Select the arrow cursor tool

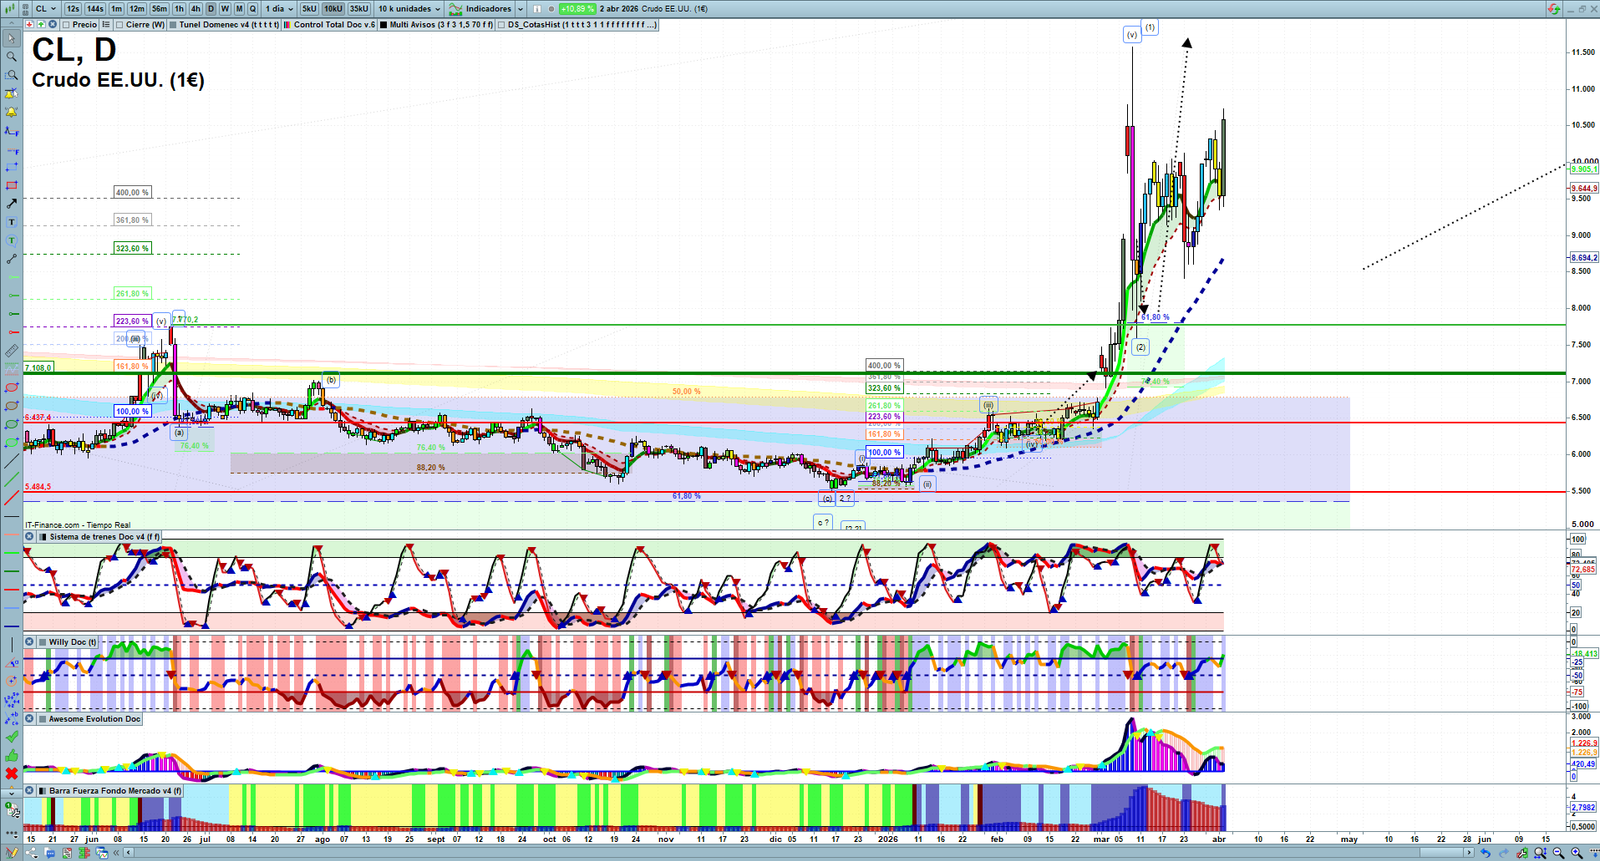pyautogui.click(x=11, y=39)
